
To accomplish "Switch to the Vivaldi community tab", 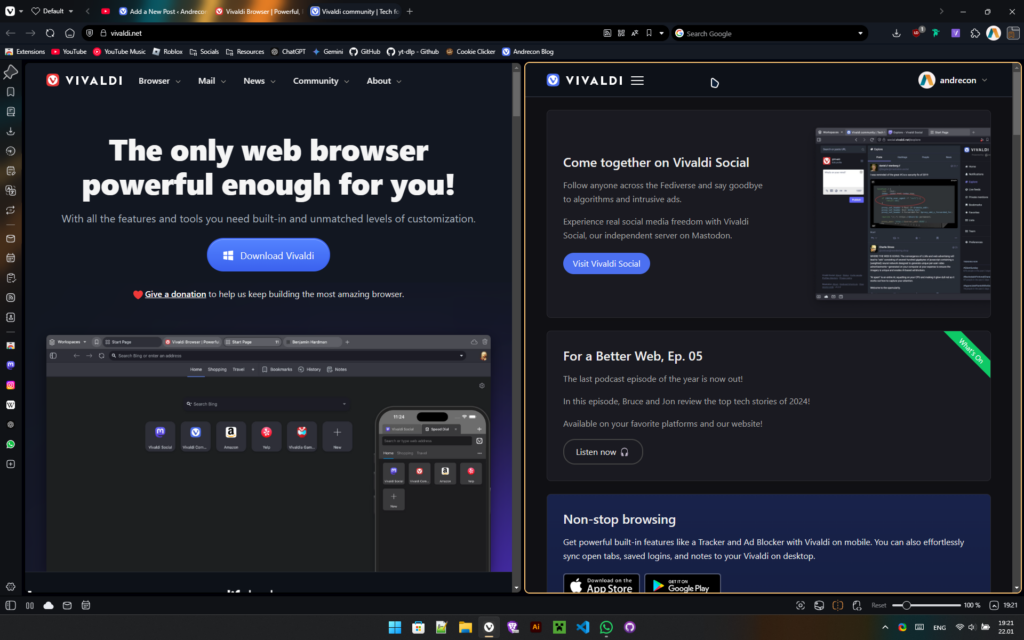I will tap(353, 11).
